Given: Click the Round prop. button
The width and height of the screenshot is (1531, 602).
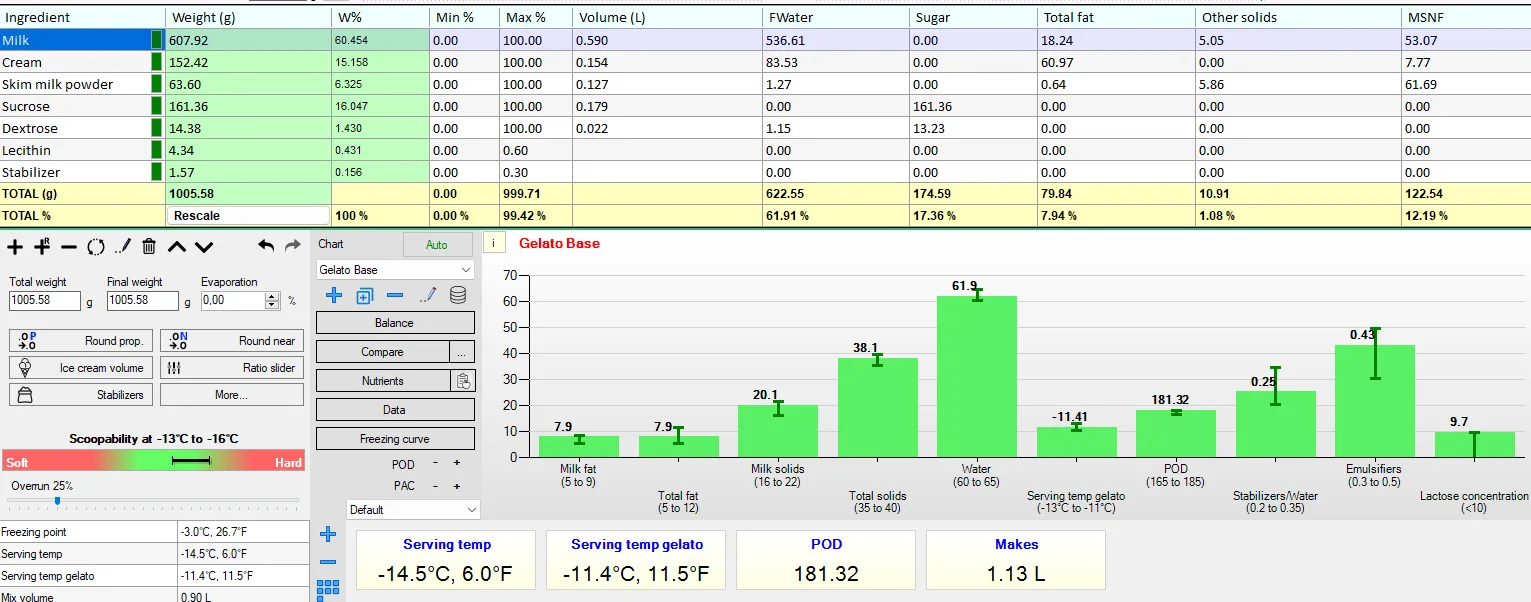Looking at the screenshot, I should (82, 341).
